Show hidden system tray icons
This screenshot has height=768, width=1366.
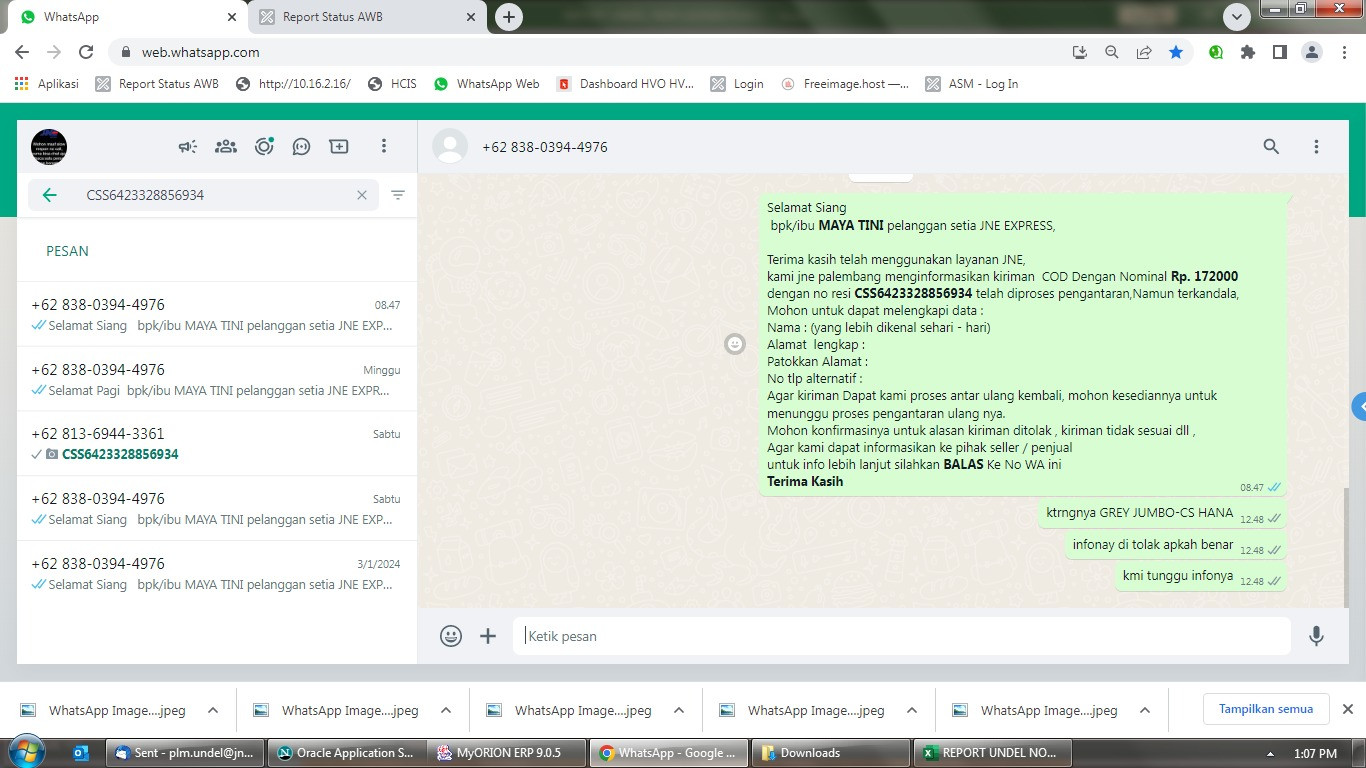pos(1270,754)
